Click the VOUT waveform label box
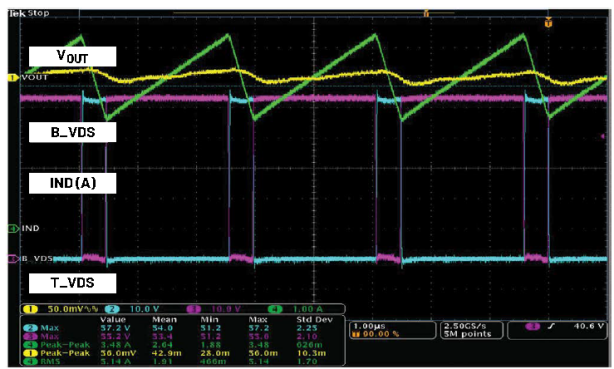The image size is (614, 369). pos(72,56)
